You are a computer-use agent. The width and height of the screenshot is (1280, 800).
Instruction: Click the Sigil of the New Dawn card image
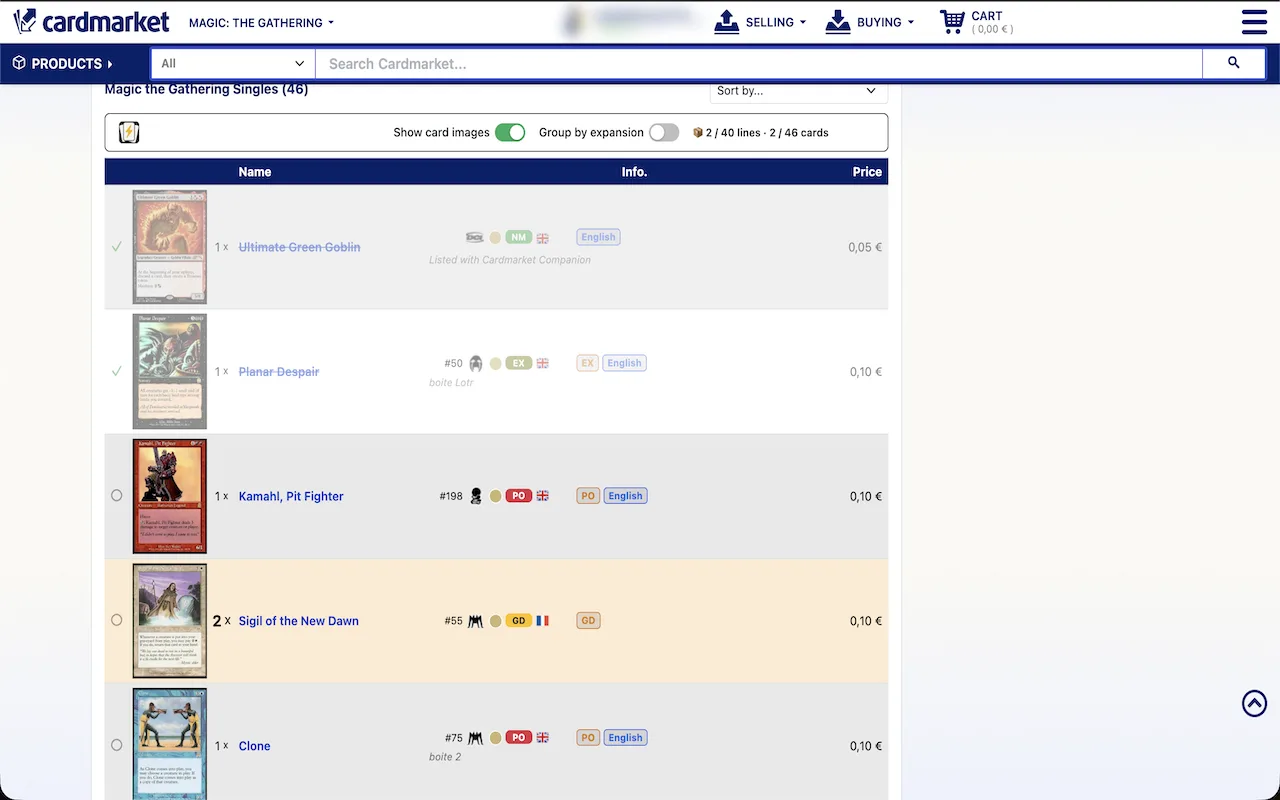(170, 621)
